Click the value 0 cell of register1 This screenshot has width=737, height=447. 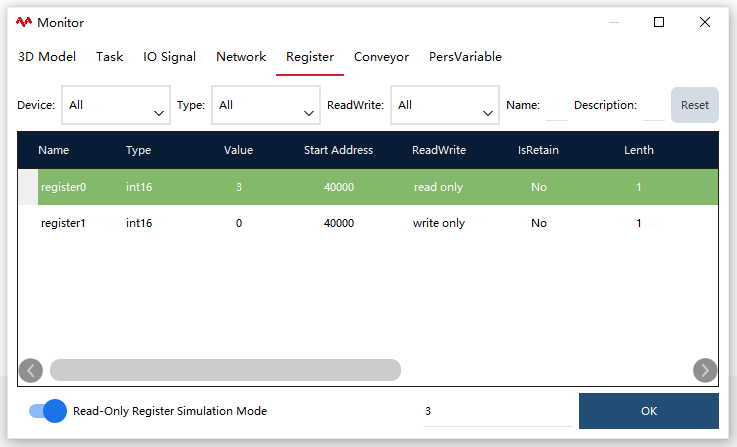click(x=239, y=223)
